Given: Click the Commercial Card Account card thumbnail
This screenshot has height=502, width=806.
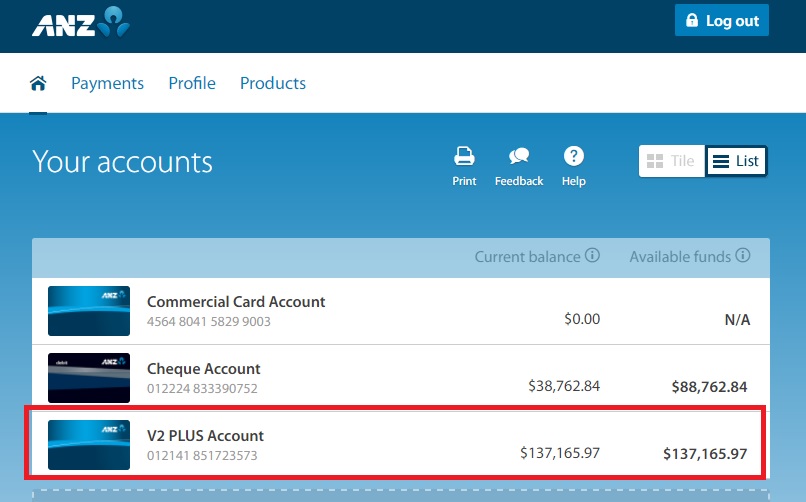Looking at the screenshot, I should pos(89,311).
